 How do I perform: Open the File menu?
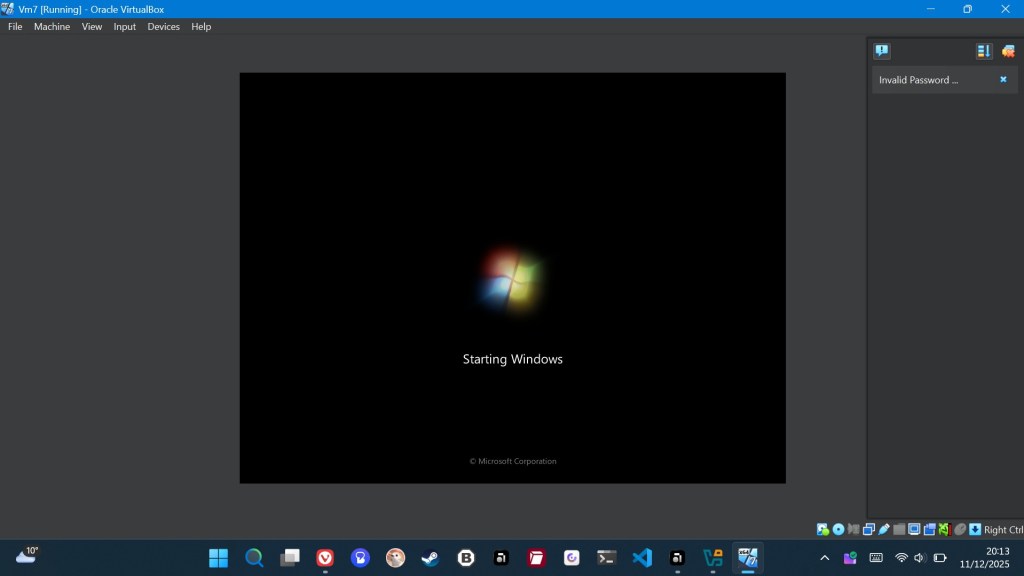pos(15,27)
